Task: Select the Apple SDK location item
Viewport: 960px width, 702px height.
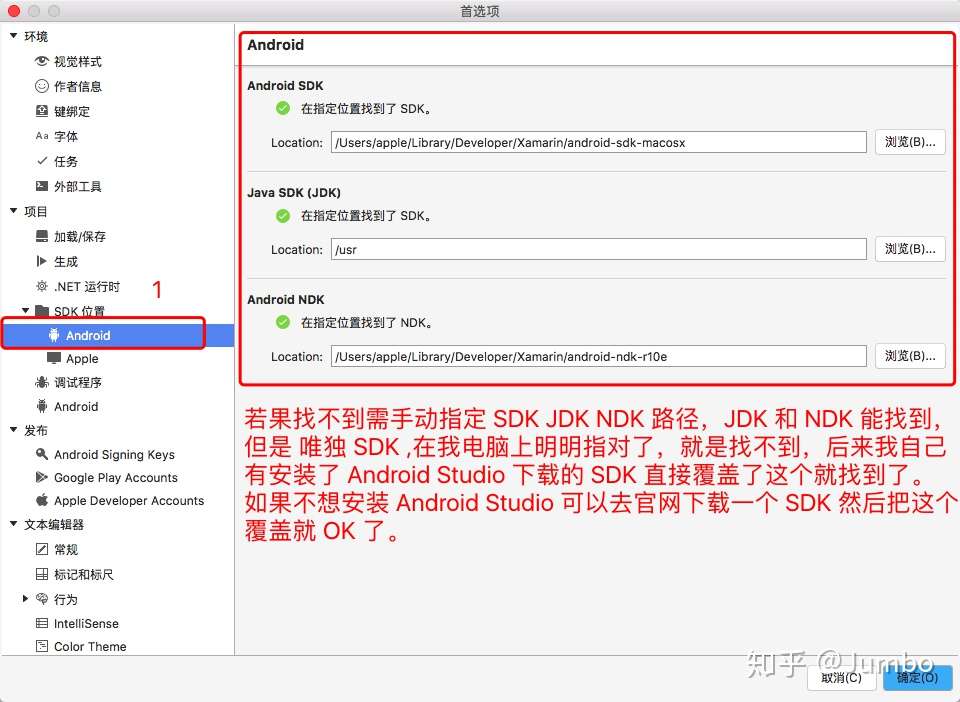Action: (82, 358)
